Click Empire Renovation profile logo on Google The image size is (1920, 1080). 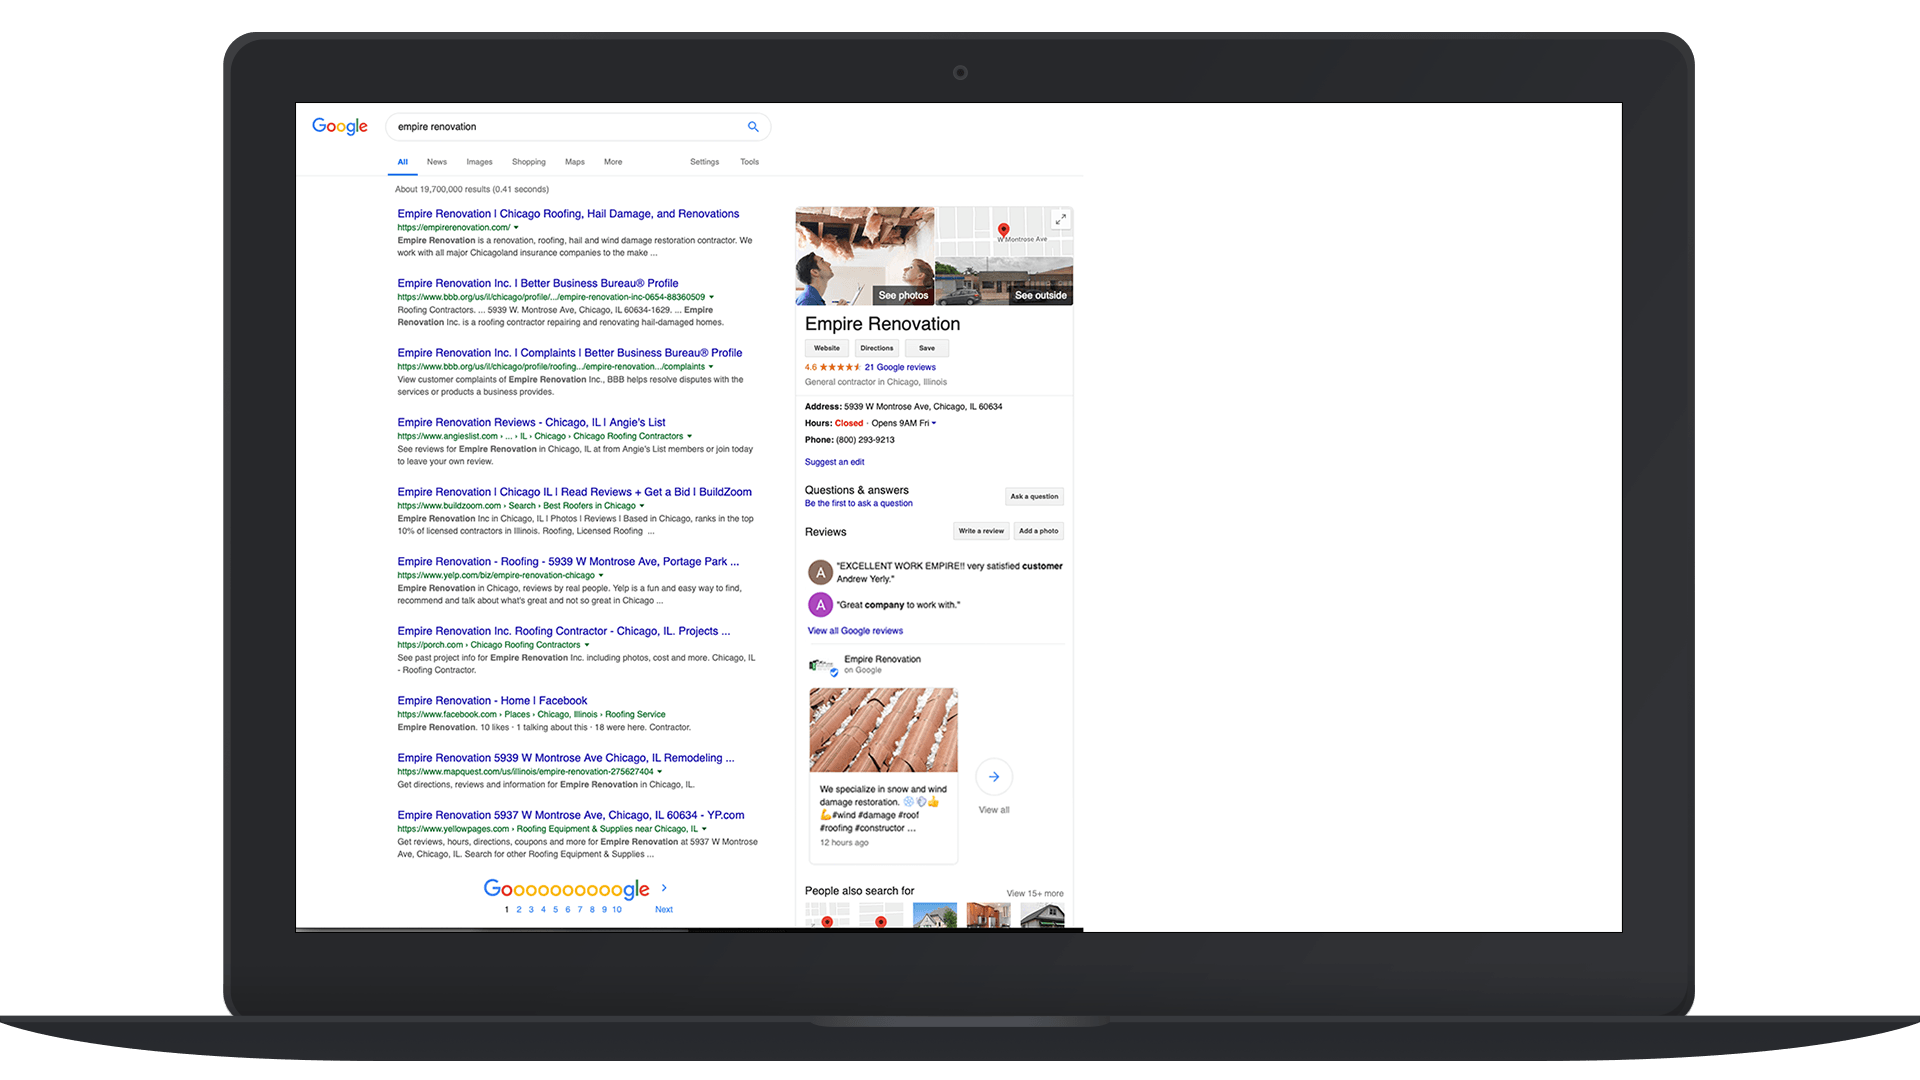point(822,665)
